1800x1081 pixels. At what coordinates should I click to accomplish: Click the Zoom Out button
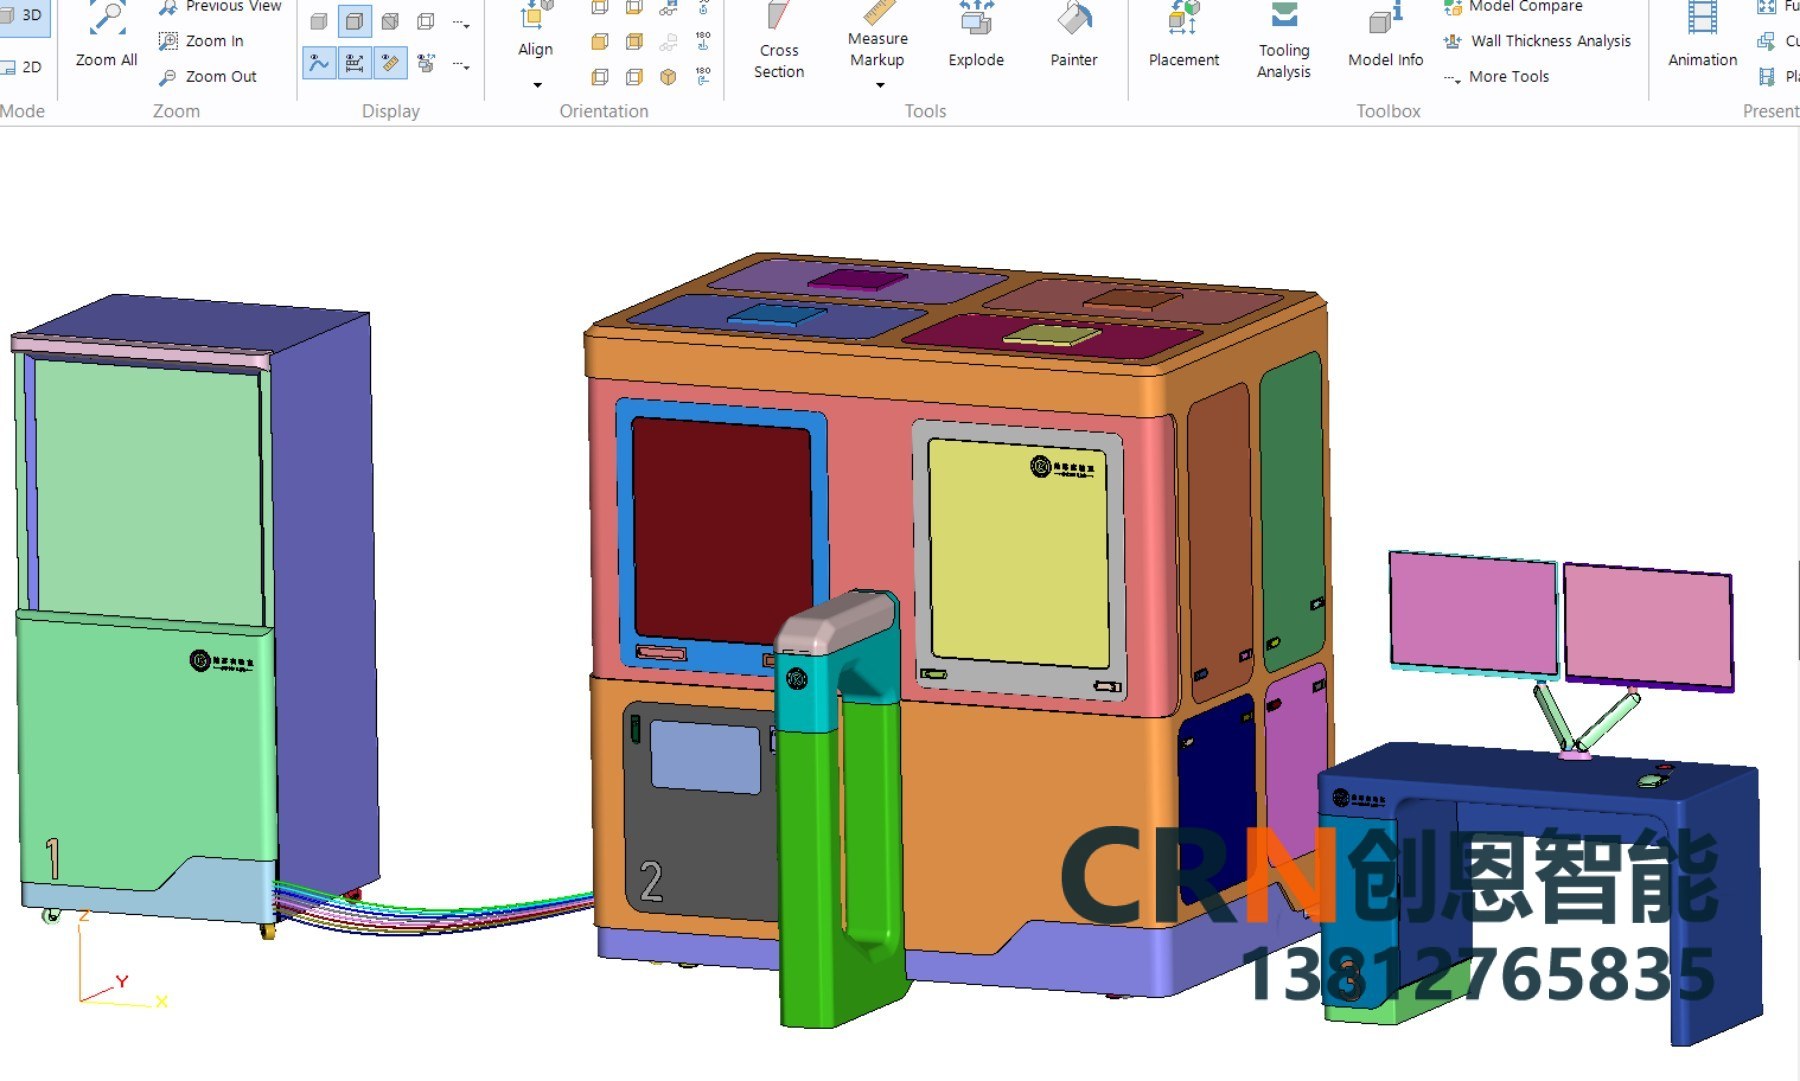point(208,76)
